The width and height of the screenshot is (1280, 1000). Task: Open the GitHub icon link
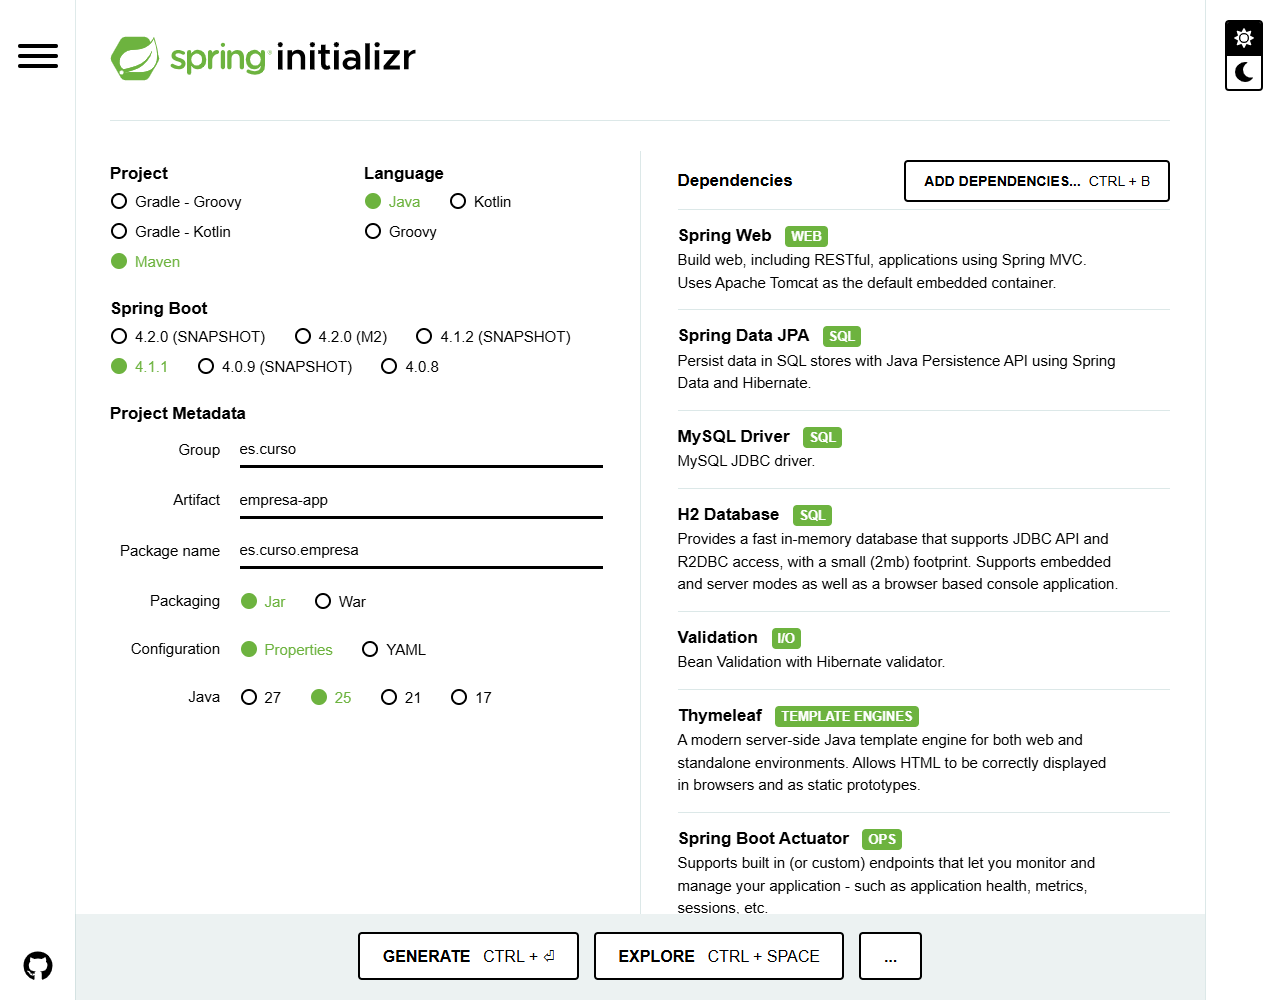pos(38,966)
